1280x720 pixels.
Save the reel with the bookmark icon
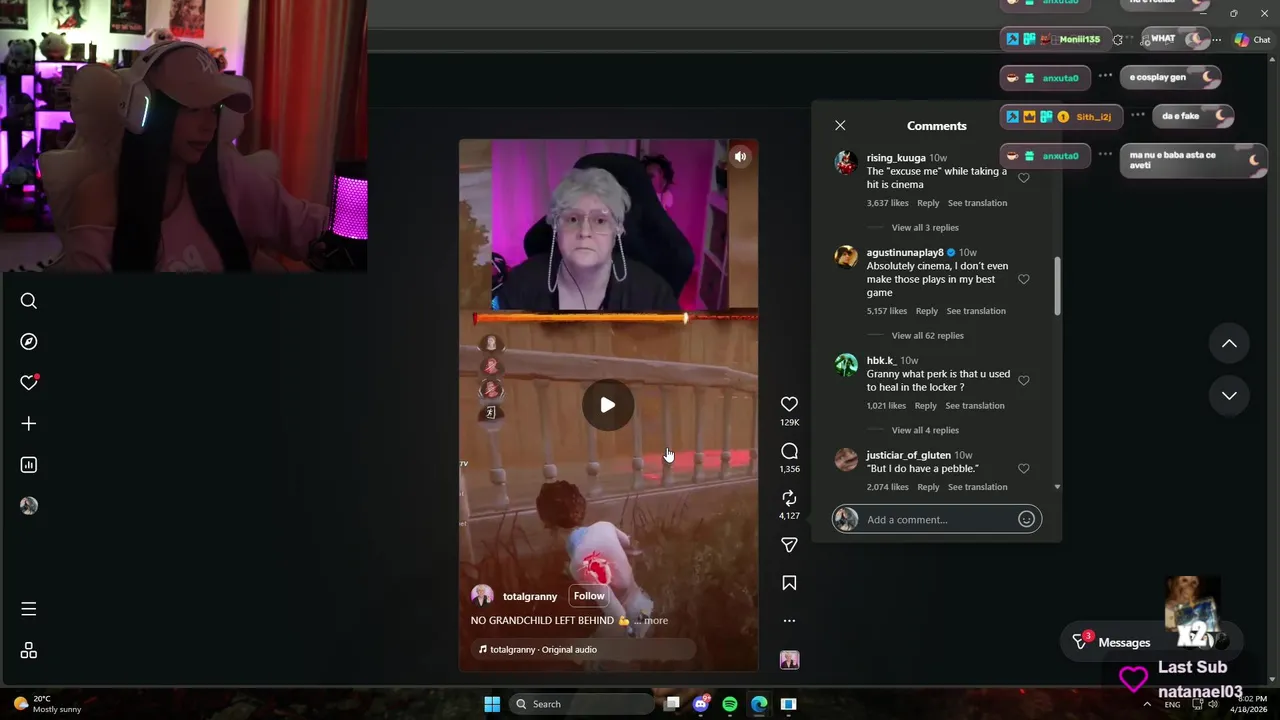click(x=789, y=583)
